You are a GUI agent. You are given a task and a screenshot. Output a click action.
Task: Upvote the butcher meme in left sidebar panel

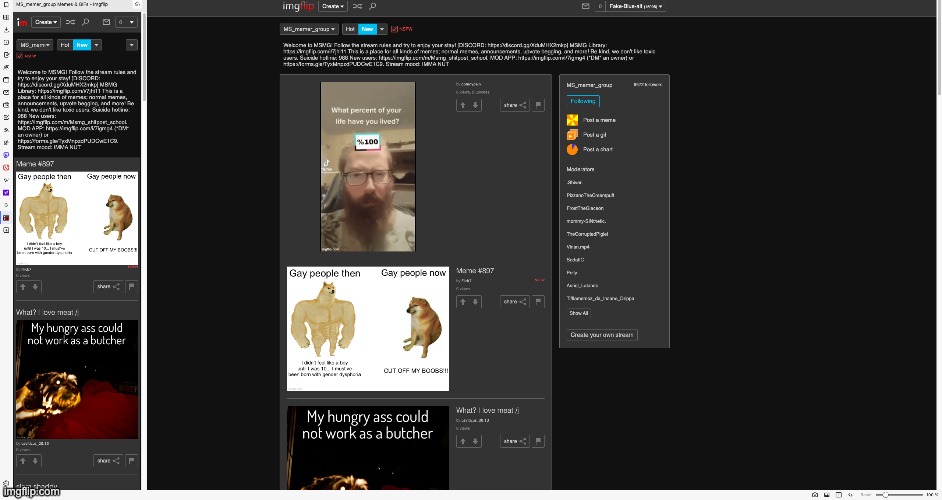pos(23,461)
